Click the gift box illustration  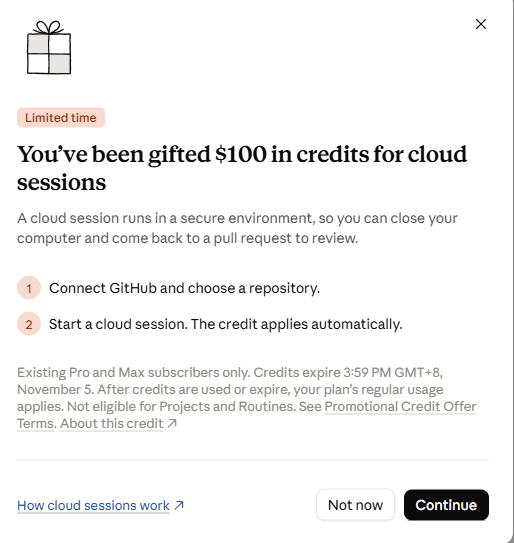tap(49, 47)
